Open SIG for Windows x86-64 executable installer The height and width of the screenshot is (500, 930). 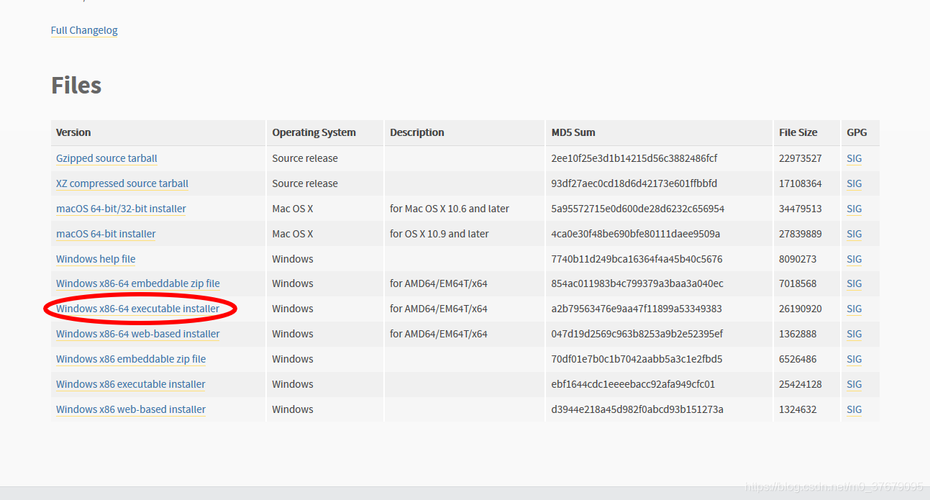(854, 308)
